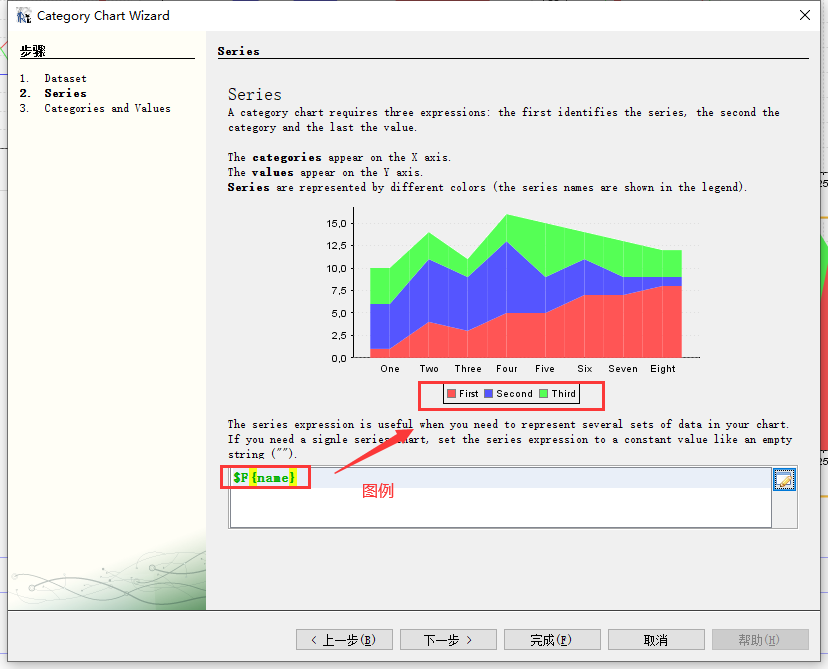828x669 pixels.
Task: Click the large Series title text
Action: coord(255,95)
